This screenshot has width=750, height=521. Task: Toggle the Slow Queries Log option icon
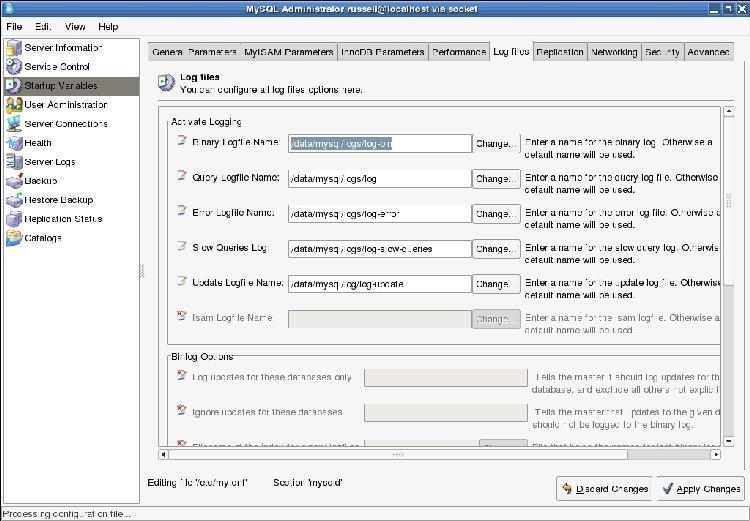point(182,246)
